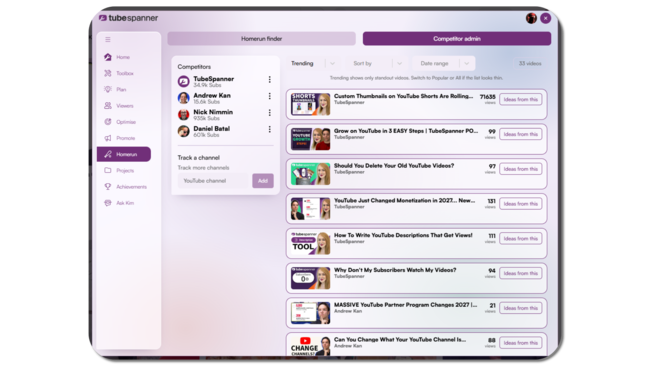The height and width of the screenshot is (366, 650).
Task: Click Ideas from this for MASSIVE Partner Program
Action: click(521, 308)
